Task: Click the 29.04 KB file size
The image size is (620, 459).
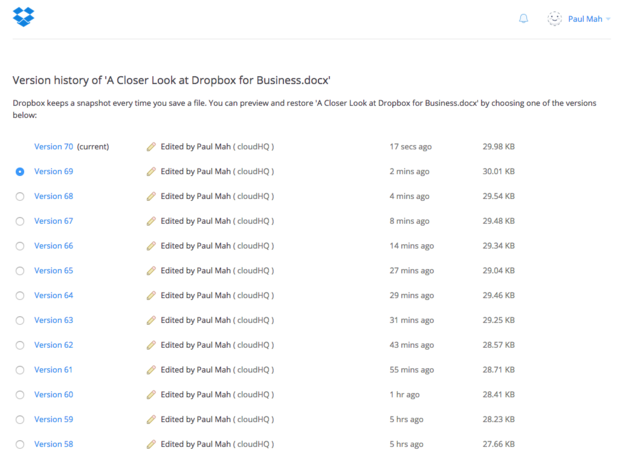Action: 499,271
